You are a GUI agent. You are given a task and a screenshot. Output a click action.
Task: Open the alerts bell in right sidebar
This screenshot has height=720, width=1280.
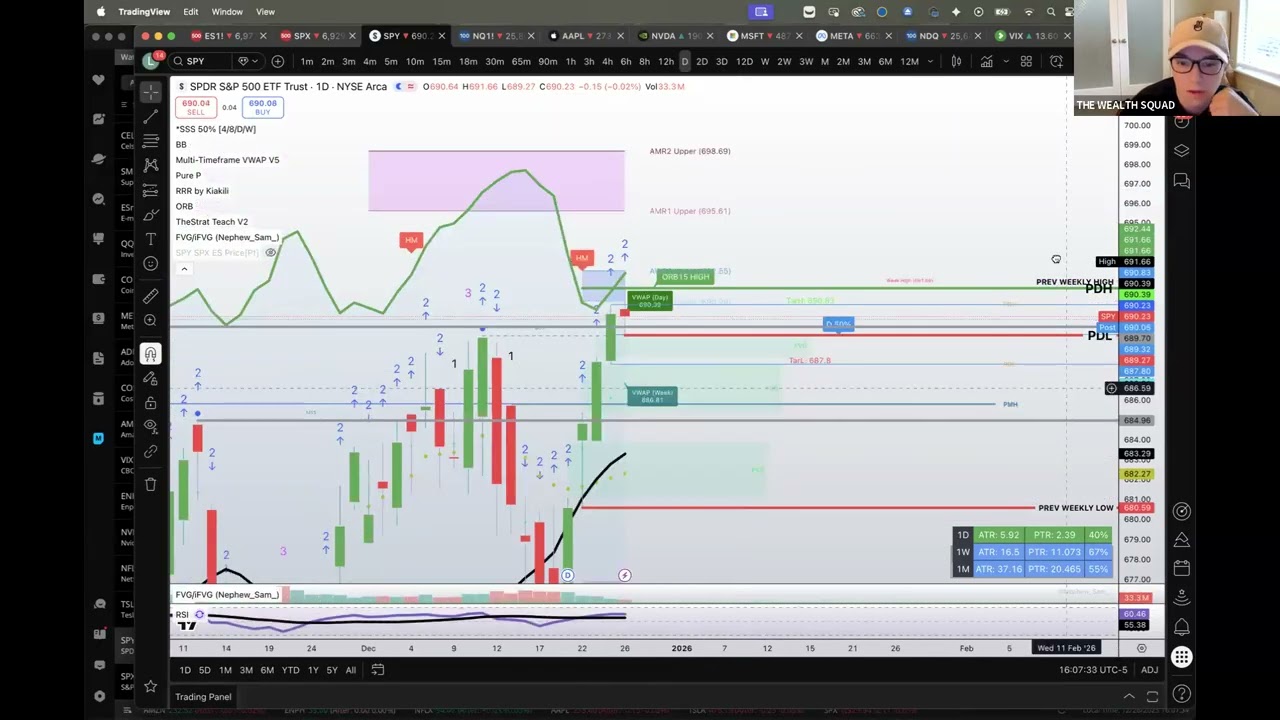click(x=1181, y=626)
